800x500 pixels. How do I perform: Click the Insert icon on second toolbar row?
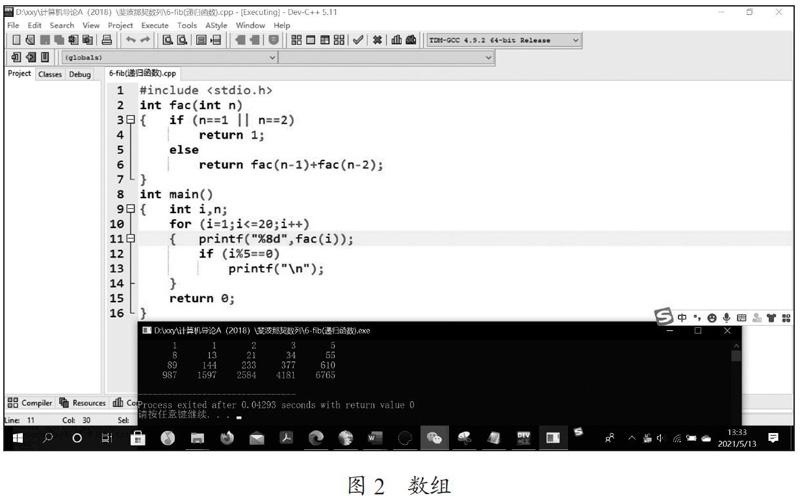coord(16,57)
